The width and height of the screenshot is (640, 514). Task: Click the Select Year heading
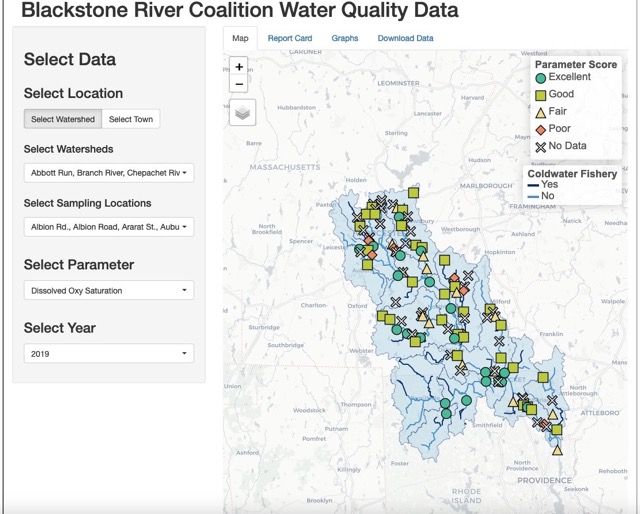[60, 328]
